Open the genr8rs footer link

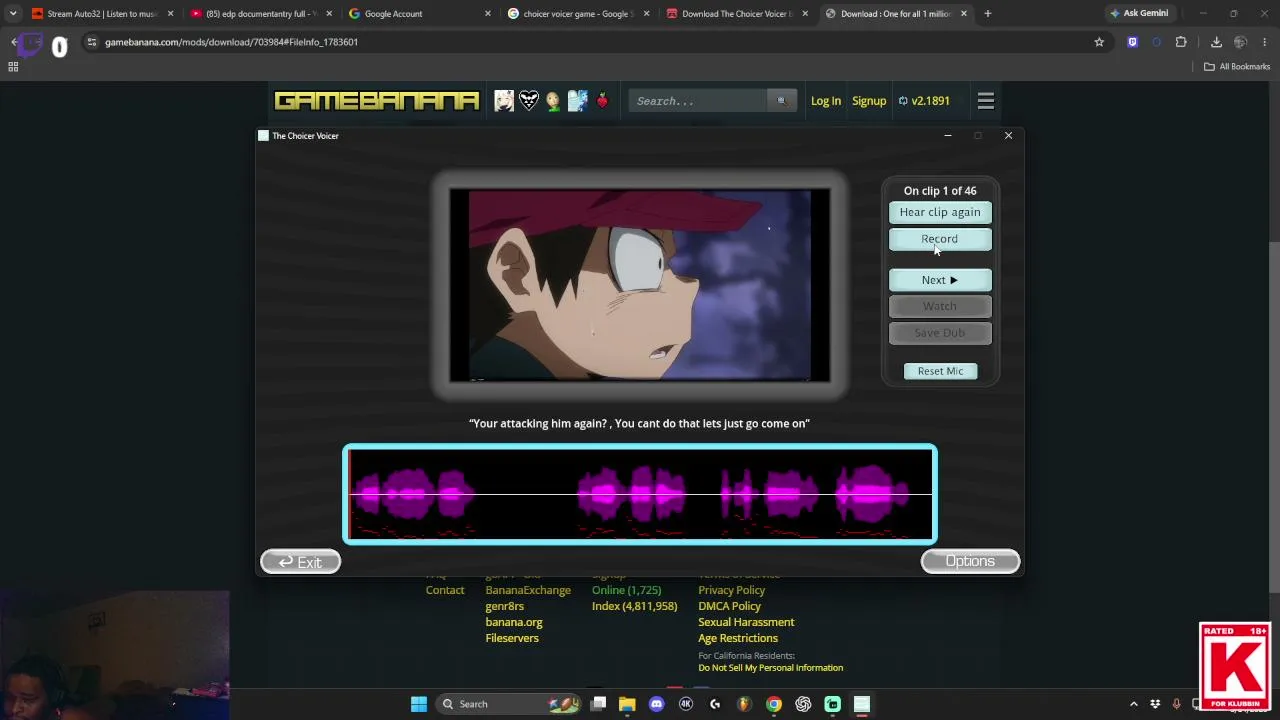tap(505, 606)
